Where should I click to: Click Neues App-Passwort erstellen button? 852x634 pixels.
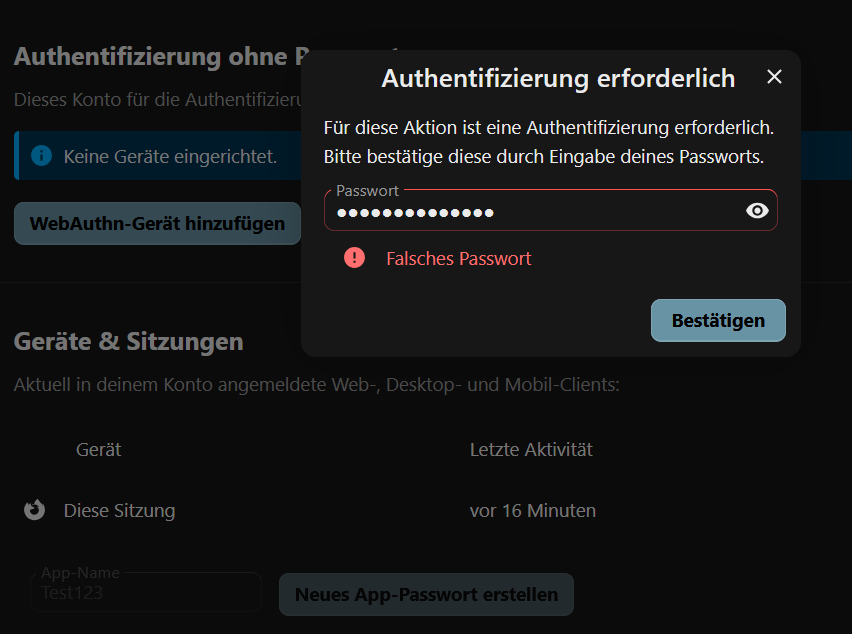coord(426,594)
